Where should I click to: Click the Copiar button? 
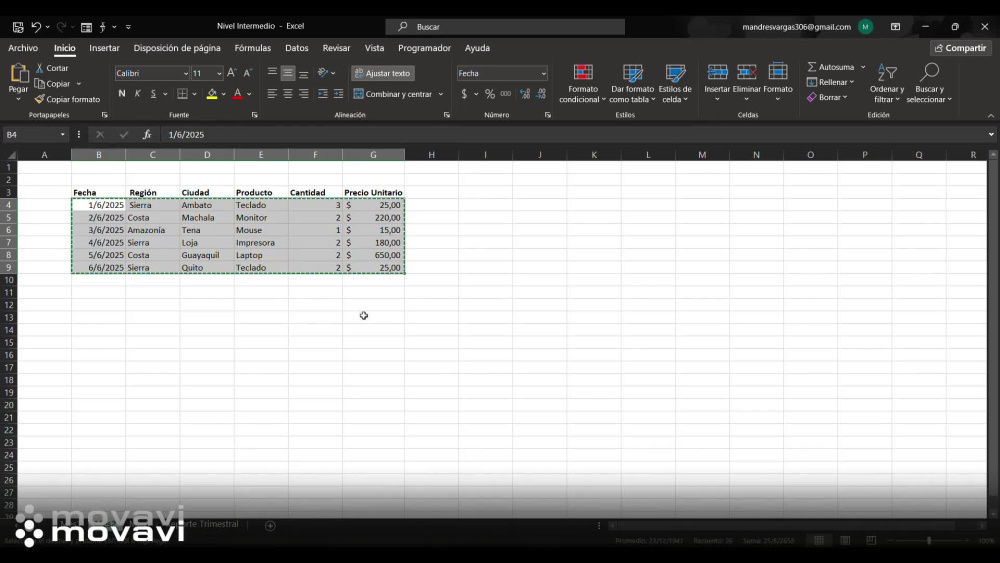click(52, 84)
